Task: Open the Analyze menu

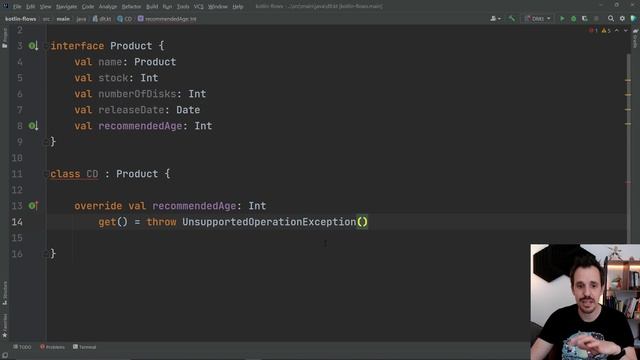Action: [108, 7]
